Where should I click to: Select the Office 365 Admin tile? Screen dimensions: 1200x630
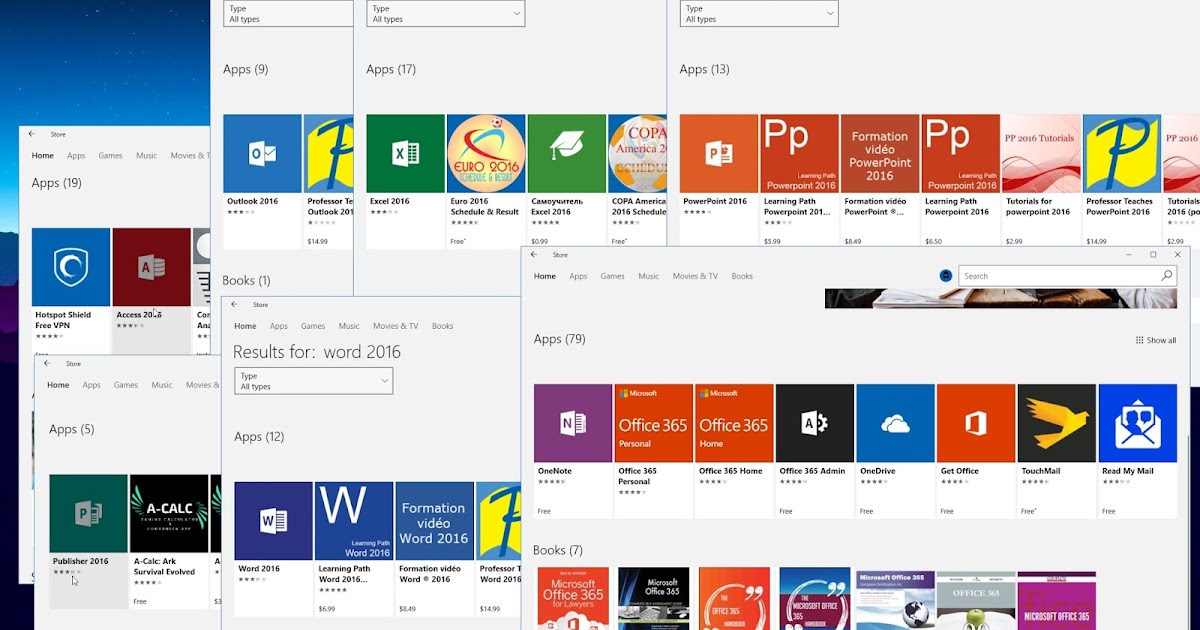[814, 422]
